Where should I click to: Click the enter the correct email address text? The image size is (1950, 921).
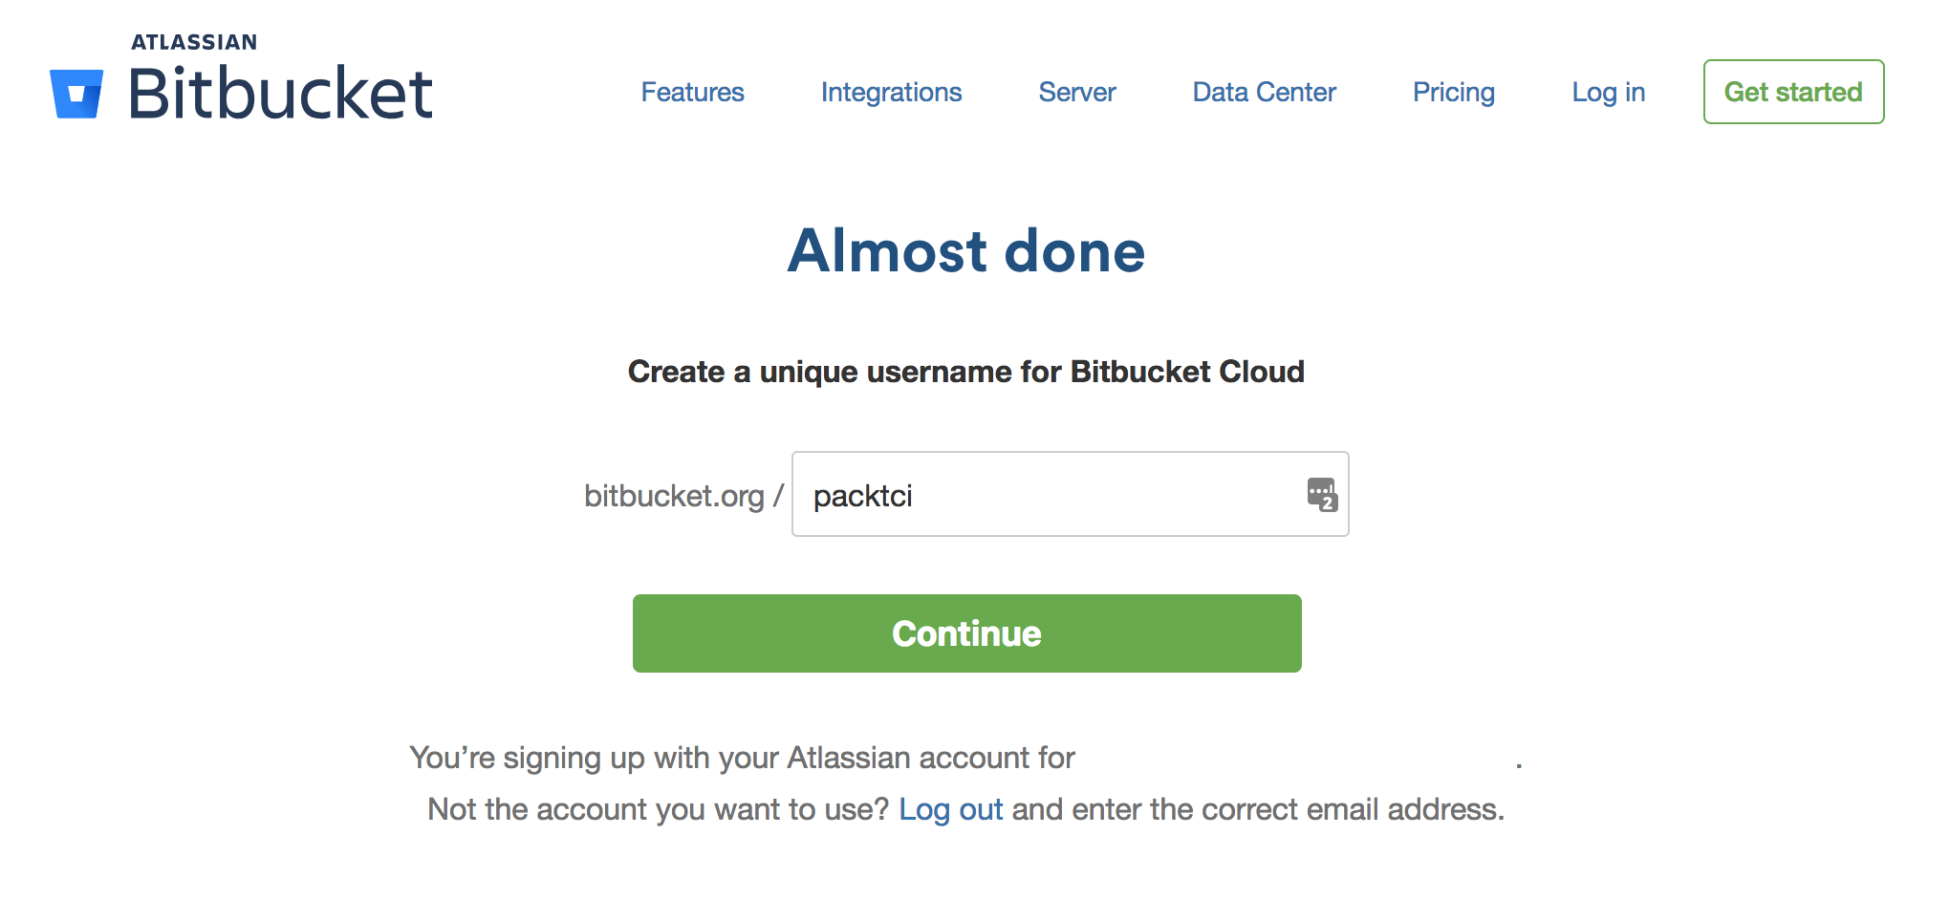pyautogui.click(x=1258, y=809)
